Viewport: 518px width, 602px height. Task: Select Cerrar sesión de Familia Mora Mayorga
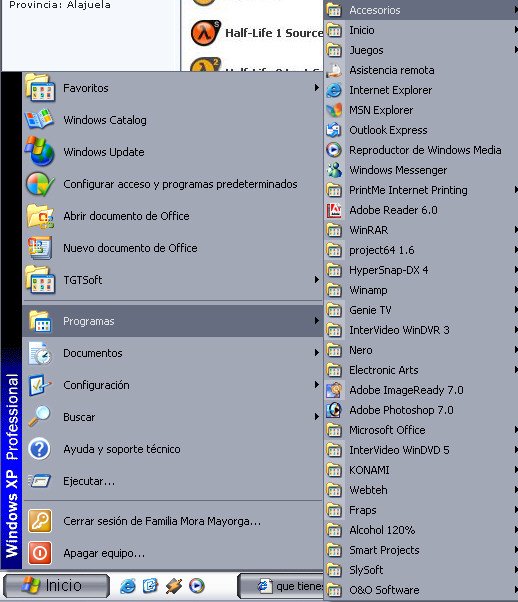[x=173, y=521]
